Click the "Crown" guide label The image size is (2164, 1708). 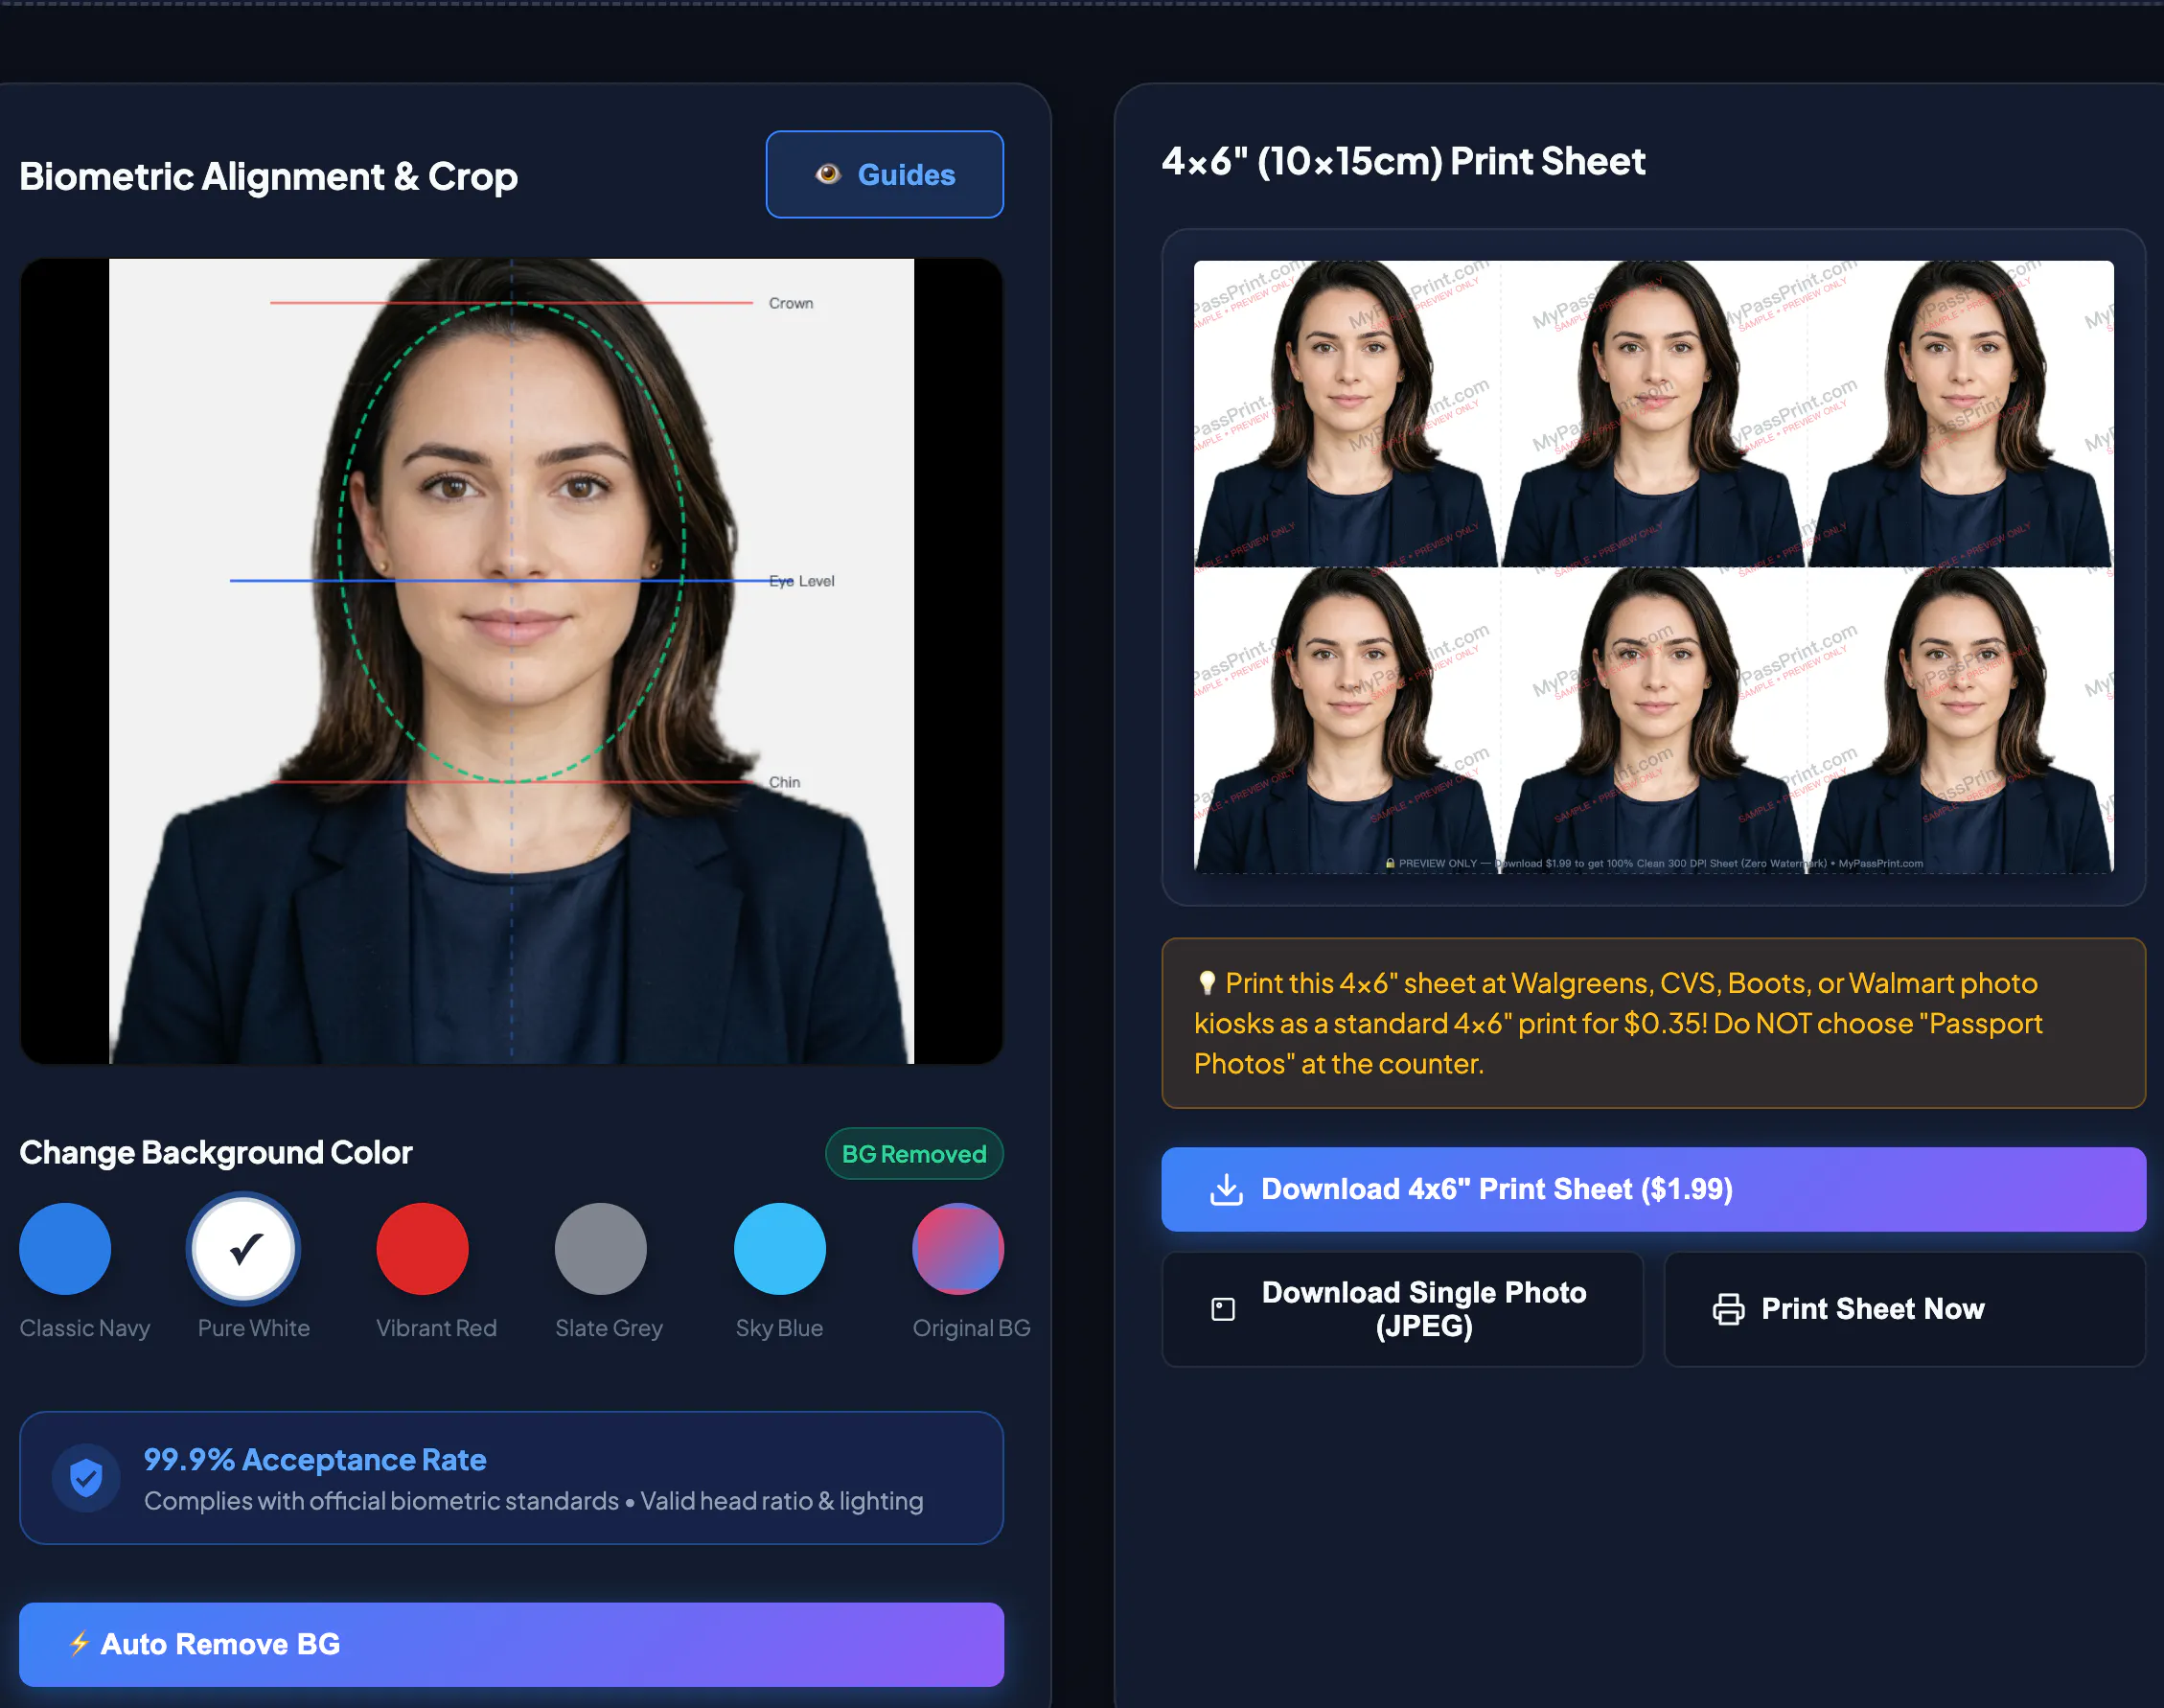(790, 303)
